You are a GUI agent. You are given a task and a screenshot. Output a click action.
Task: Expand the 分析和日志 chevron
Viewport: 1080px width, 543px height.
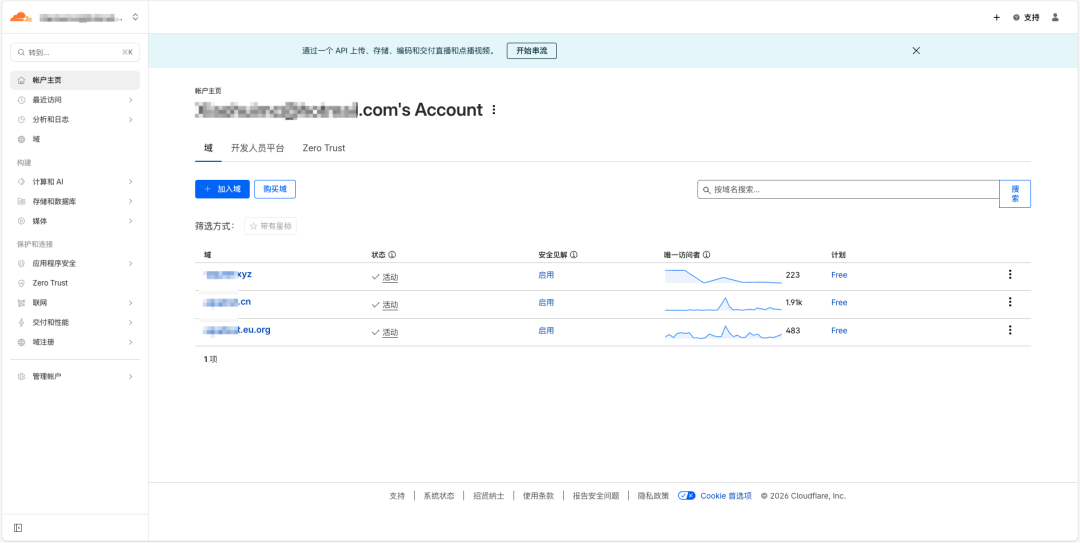click(130, 119)
